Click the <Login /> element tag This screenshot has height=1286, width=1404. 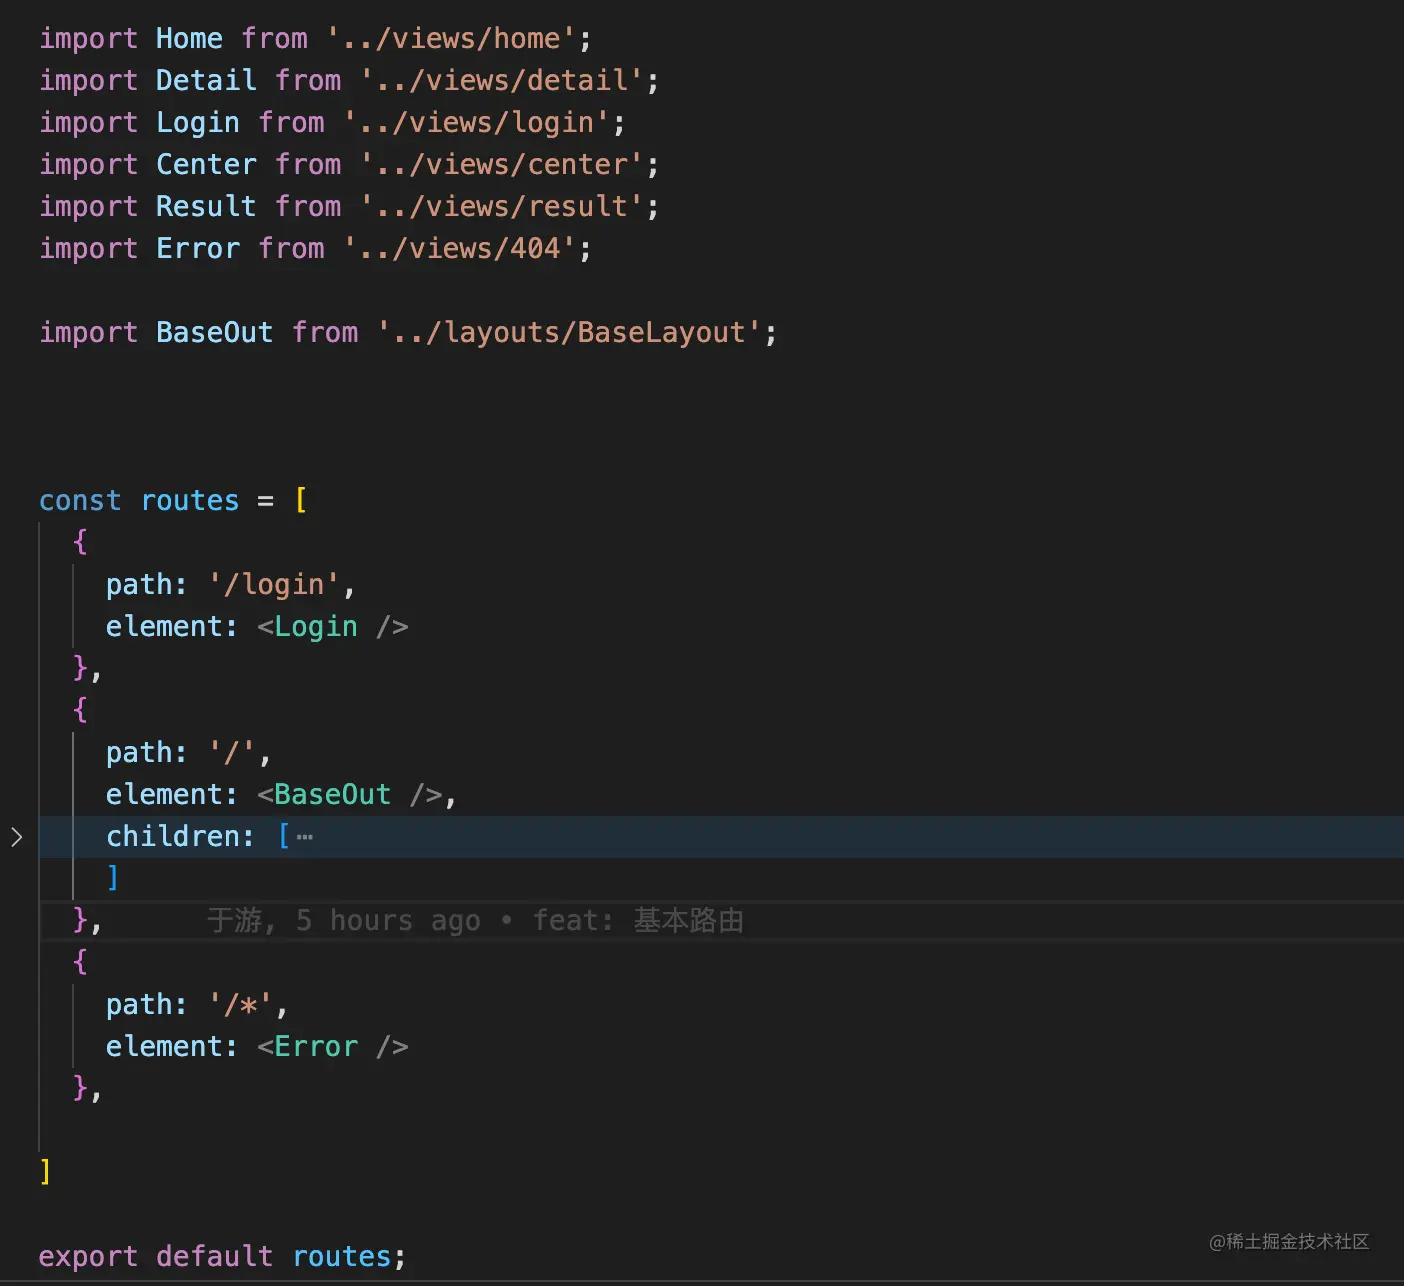(x=332, y=627)
